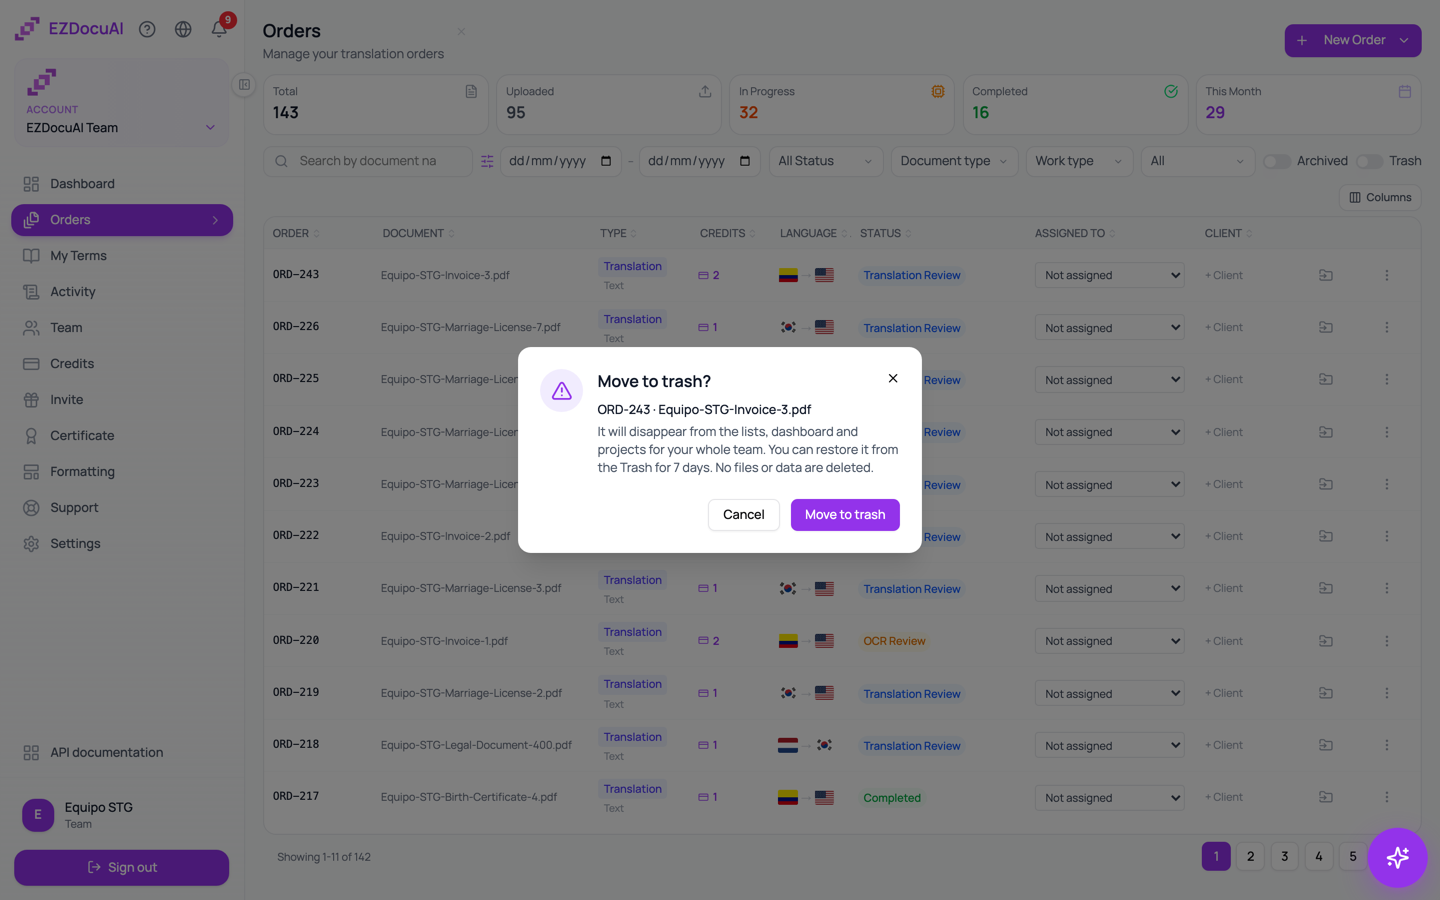Image resolution: width=1440 pixels, height=900 pixels.
Task: Open row actions menu for ORD-243
Action: pos(1386,275)
